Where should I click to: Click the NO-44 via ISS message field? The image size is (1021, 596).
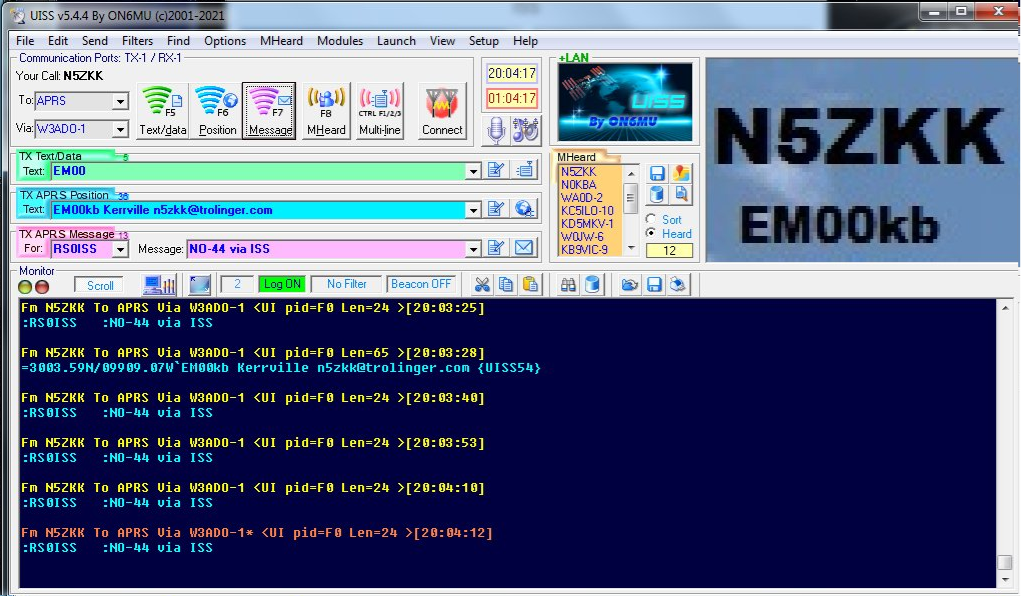(326, 249)
